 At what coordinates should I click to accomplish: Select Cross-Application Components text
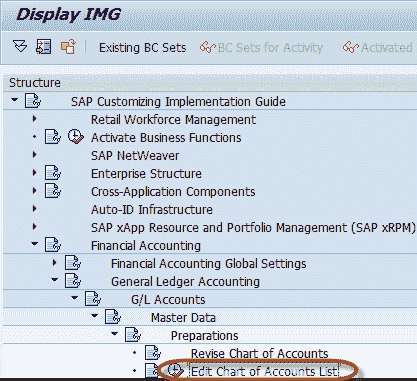[x=173, y=191]
